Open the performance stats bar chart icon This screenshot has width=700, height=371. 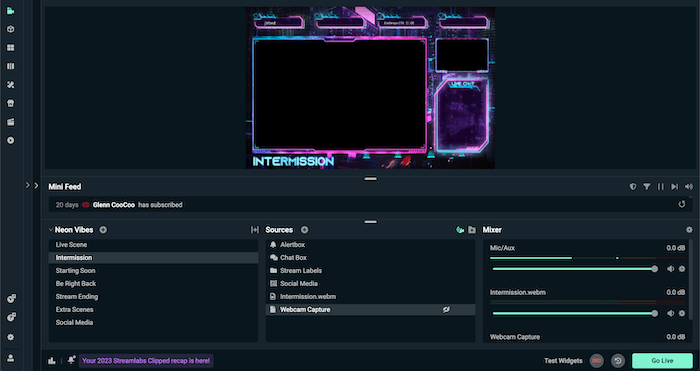click(x=52, y=361)
